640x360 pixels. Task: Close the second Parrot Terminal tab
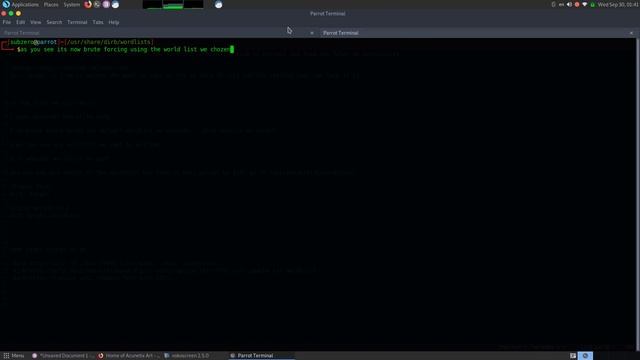pyautogui.click(x=631, y=33)
